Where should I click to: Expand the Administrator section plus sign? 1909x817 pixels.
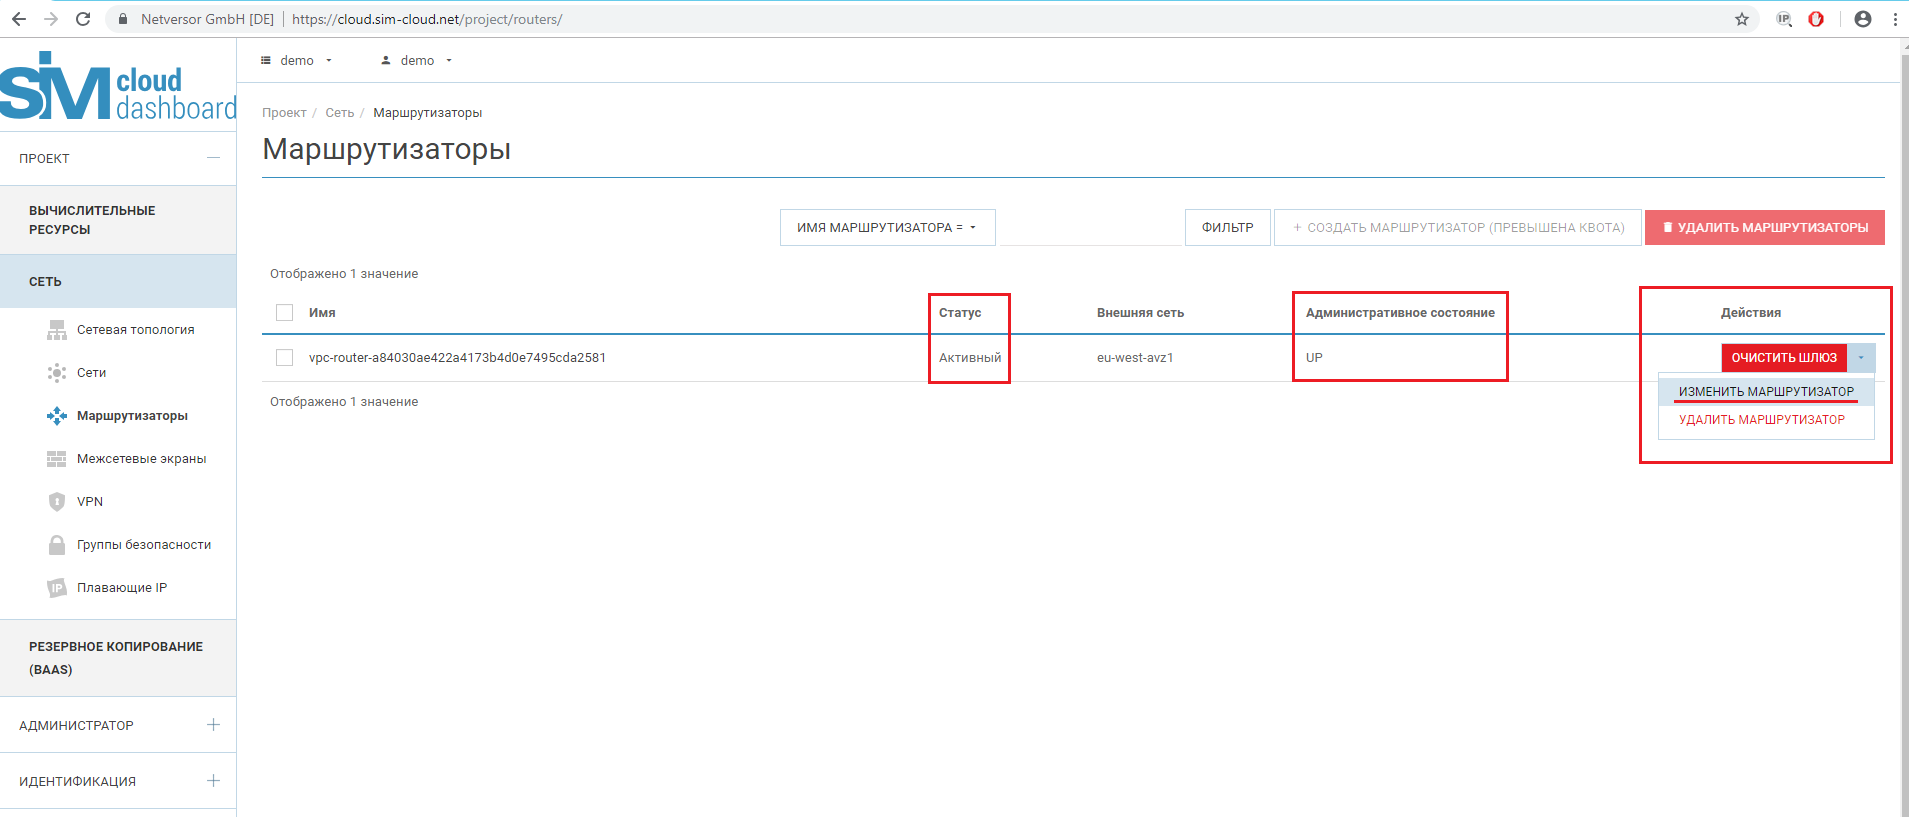pos(213,725)
